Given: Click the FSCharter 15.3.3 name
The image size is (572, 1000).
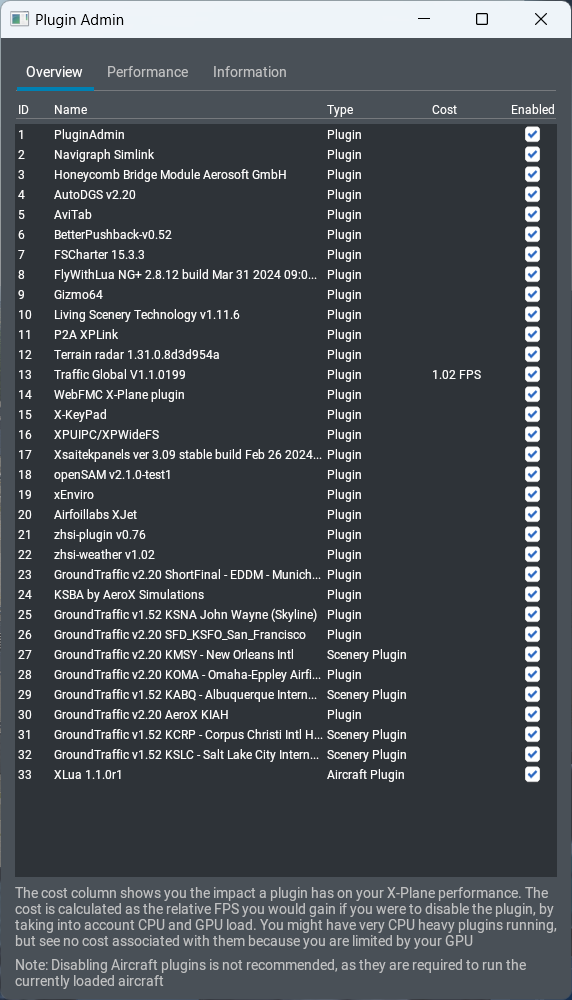Looking at the screenshot, I should coord(99,254).
